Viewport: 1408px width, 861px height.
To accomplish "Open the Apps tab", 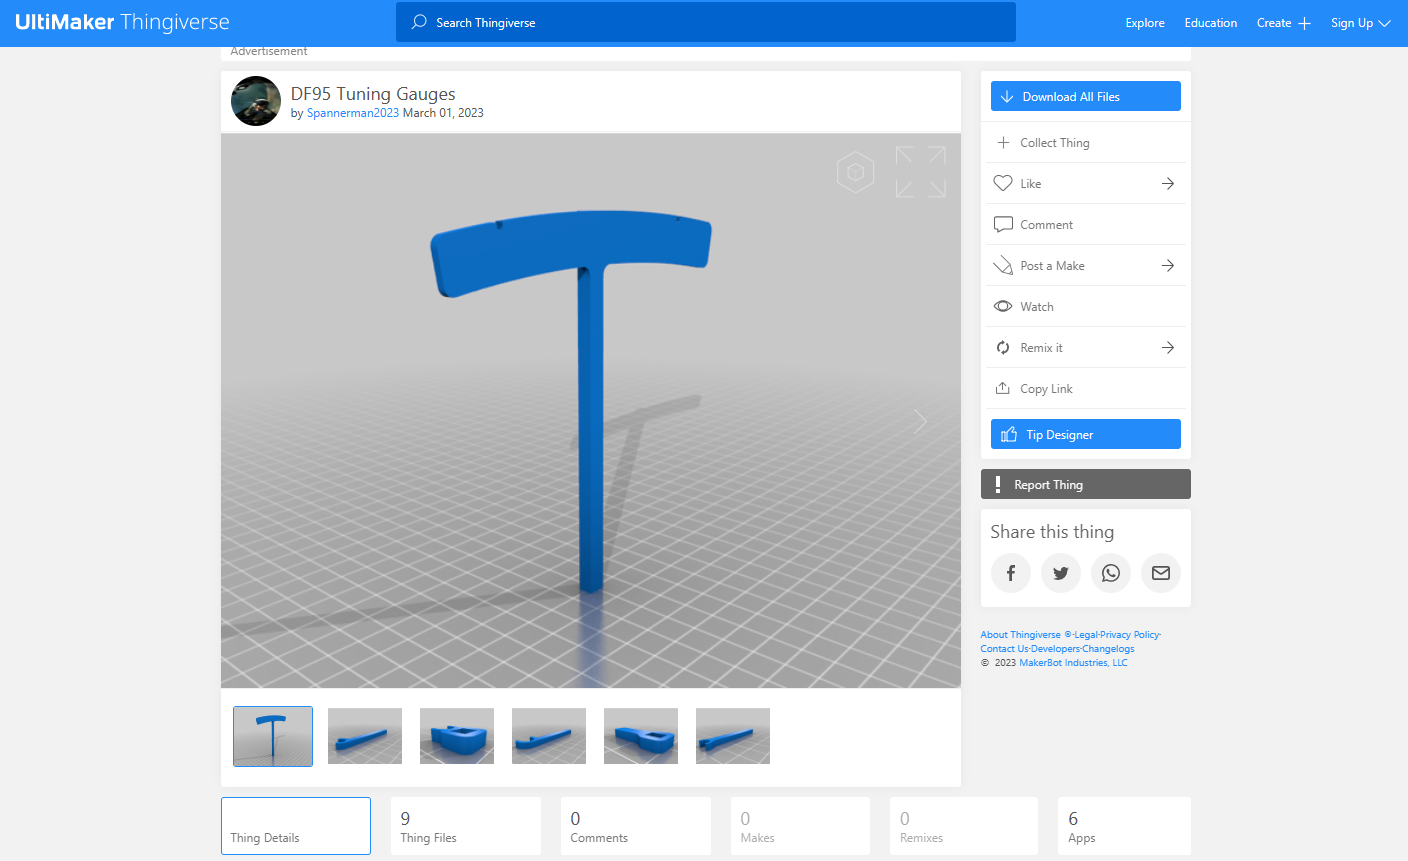I will 1123,826.
